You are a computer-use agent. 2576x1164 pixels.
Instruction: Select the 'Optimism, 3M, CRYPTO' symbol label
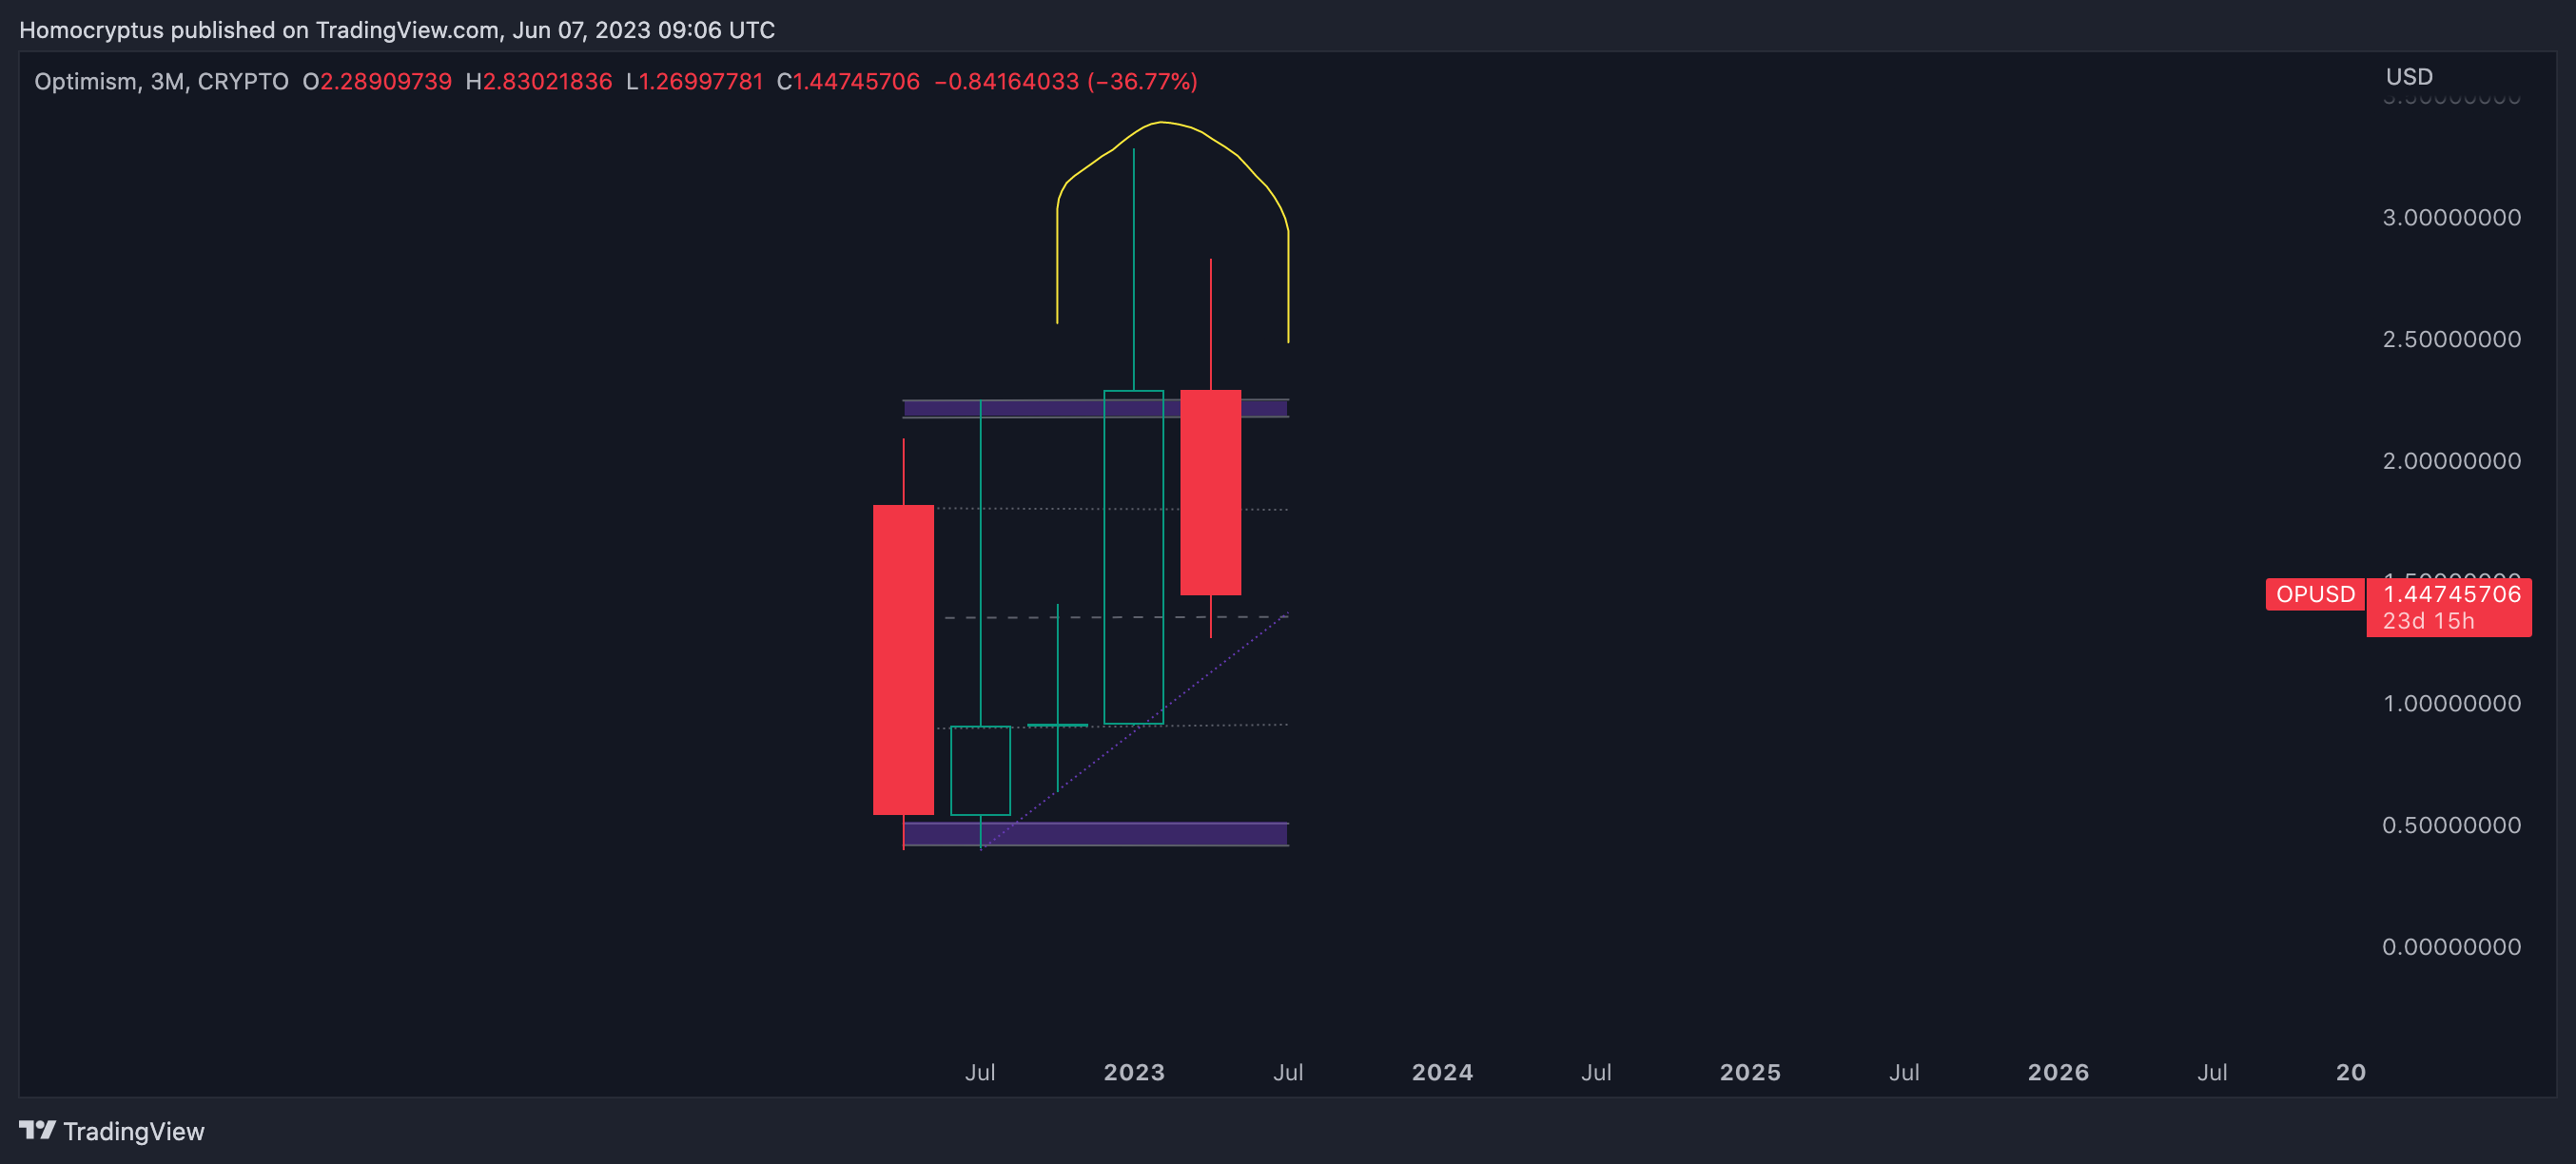click(161, 82)
